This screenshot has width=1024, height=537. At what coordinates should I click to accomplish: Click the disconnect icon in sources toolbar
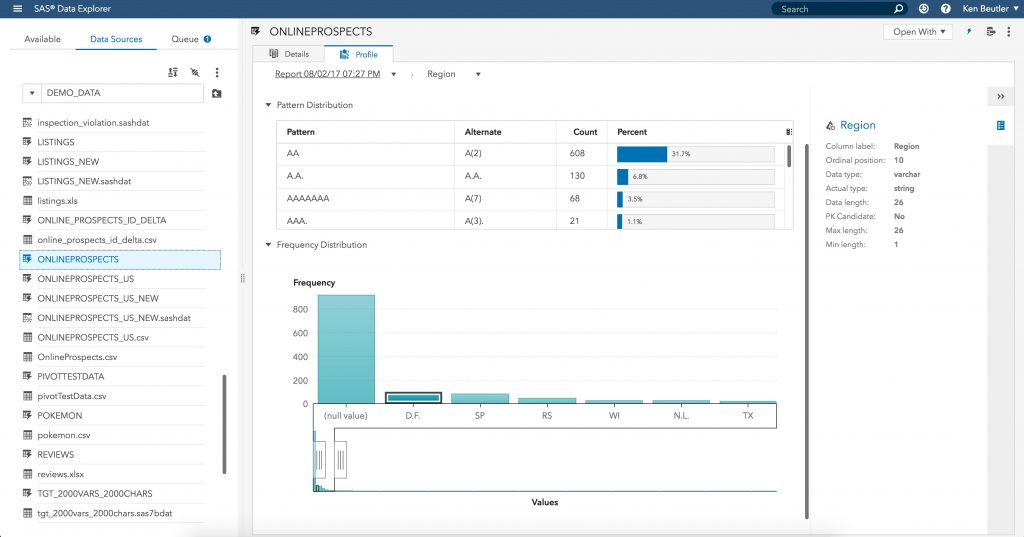click(195, 72)
